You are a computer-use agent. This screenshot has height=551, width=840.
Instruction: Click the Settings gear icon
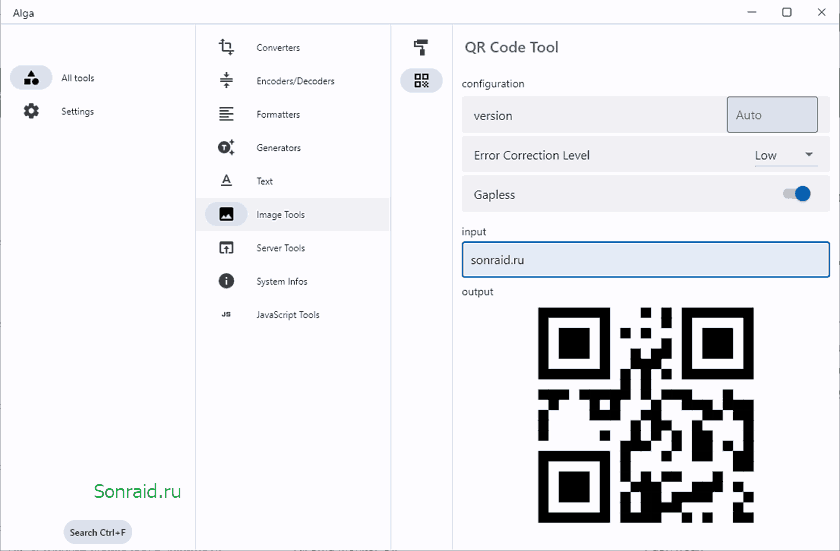click(31, 111)
